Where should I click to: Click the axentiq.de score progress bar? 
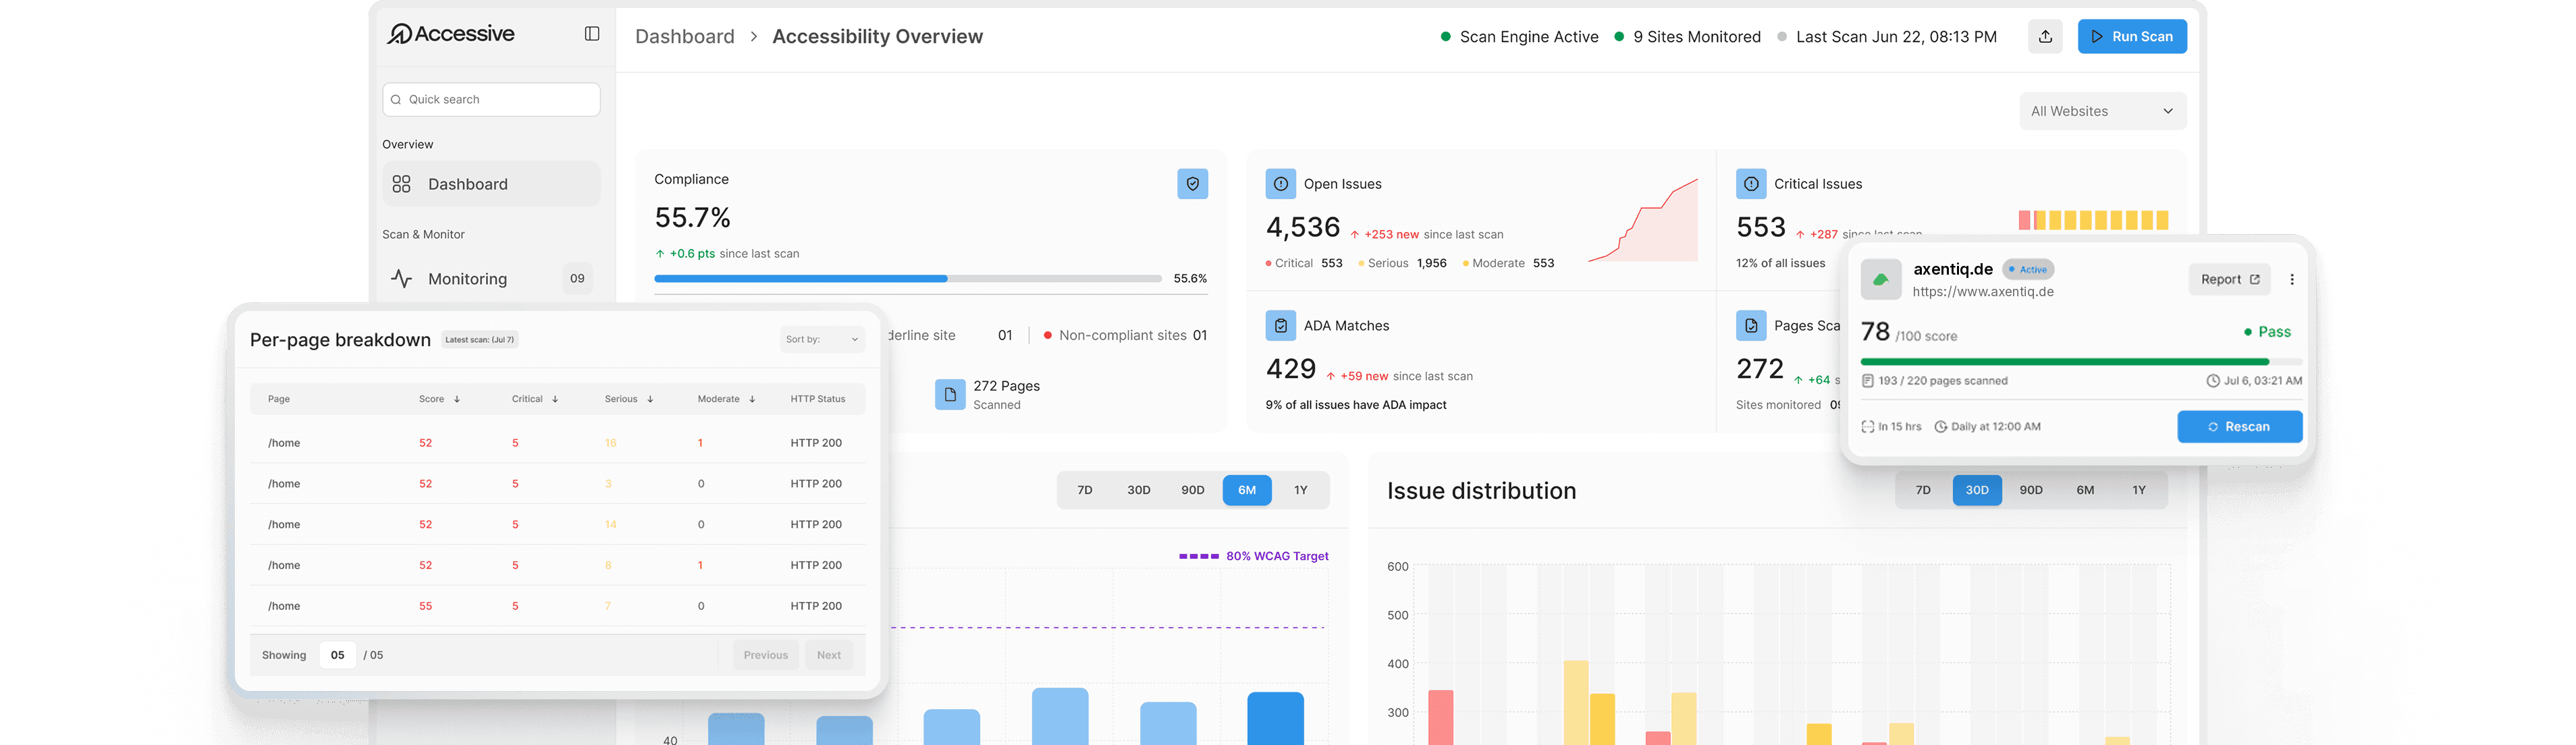coord(2082,361)
